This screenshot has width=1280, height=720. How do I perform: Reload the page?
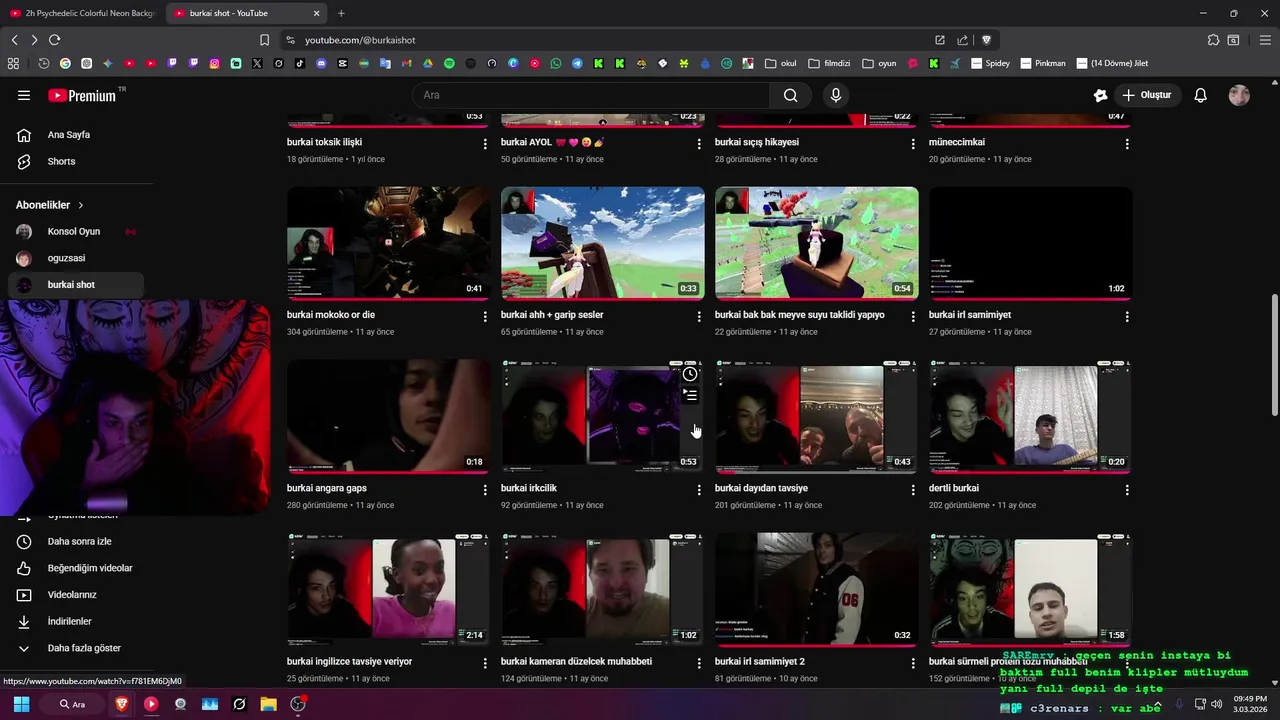(x=54, y=40)
